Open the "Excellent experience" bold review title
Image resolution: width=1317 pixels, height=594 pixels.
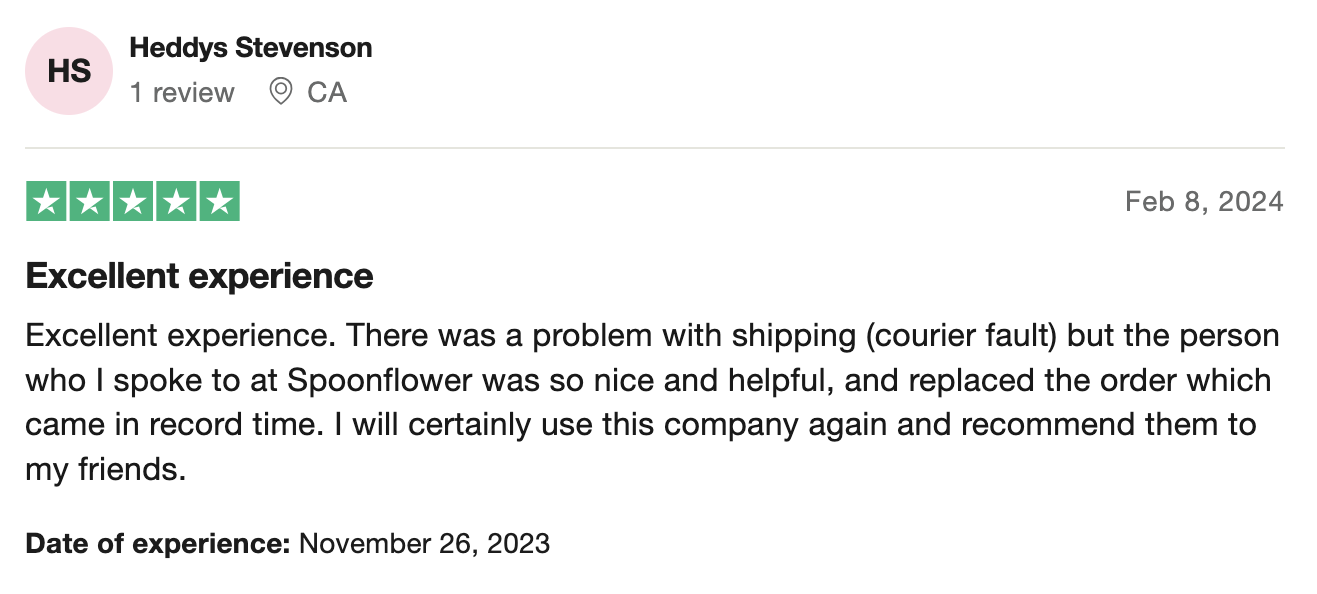click(x=200, y=276)
